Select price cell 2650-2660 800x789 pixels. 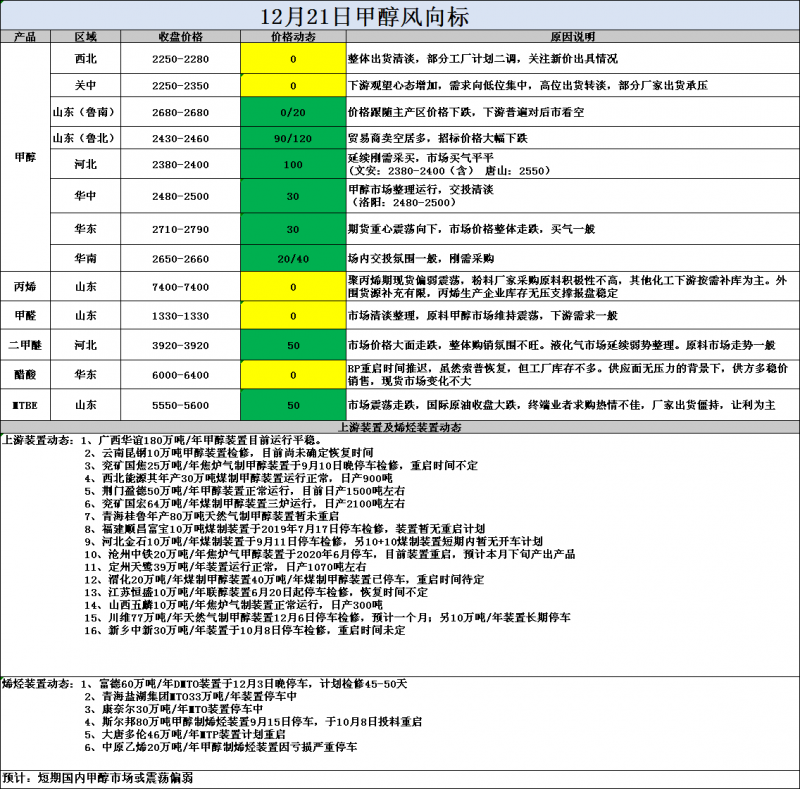coord(180,259)
